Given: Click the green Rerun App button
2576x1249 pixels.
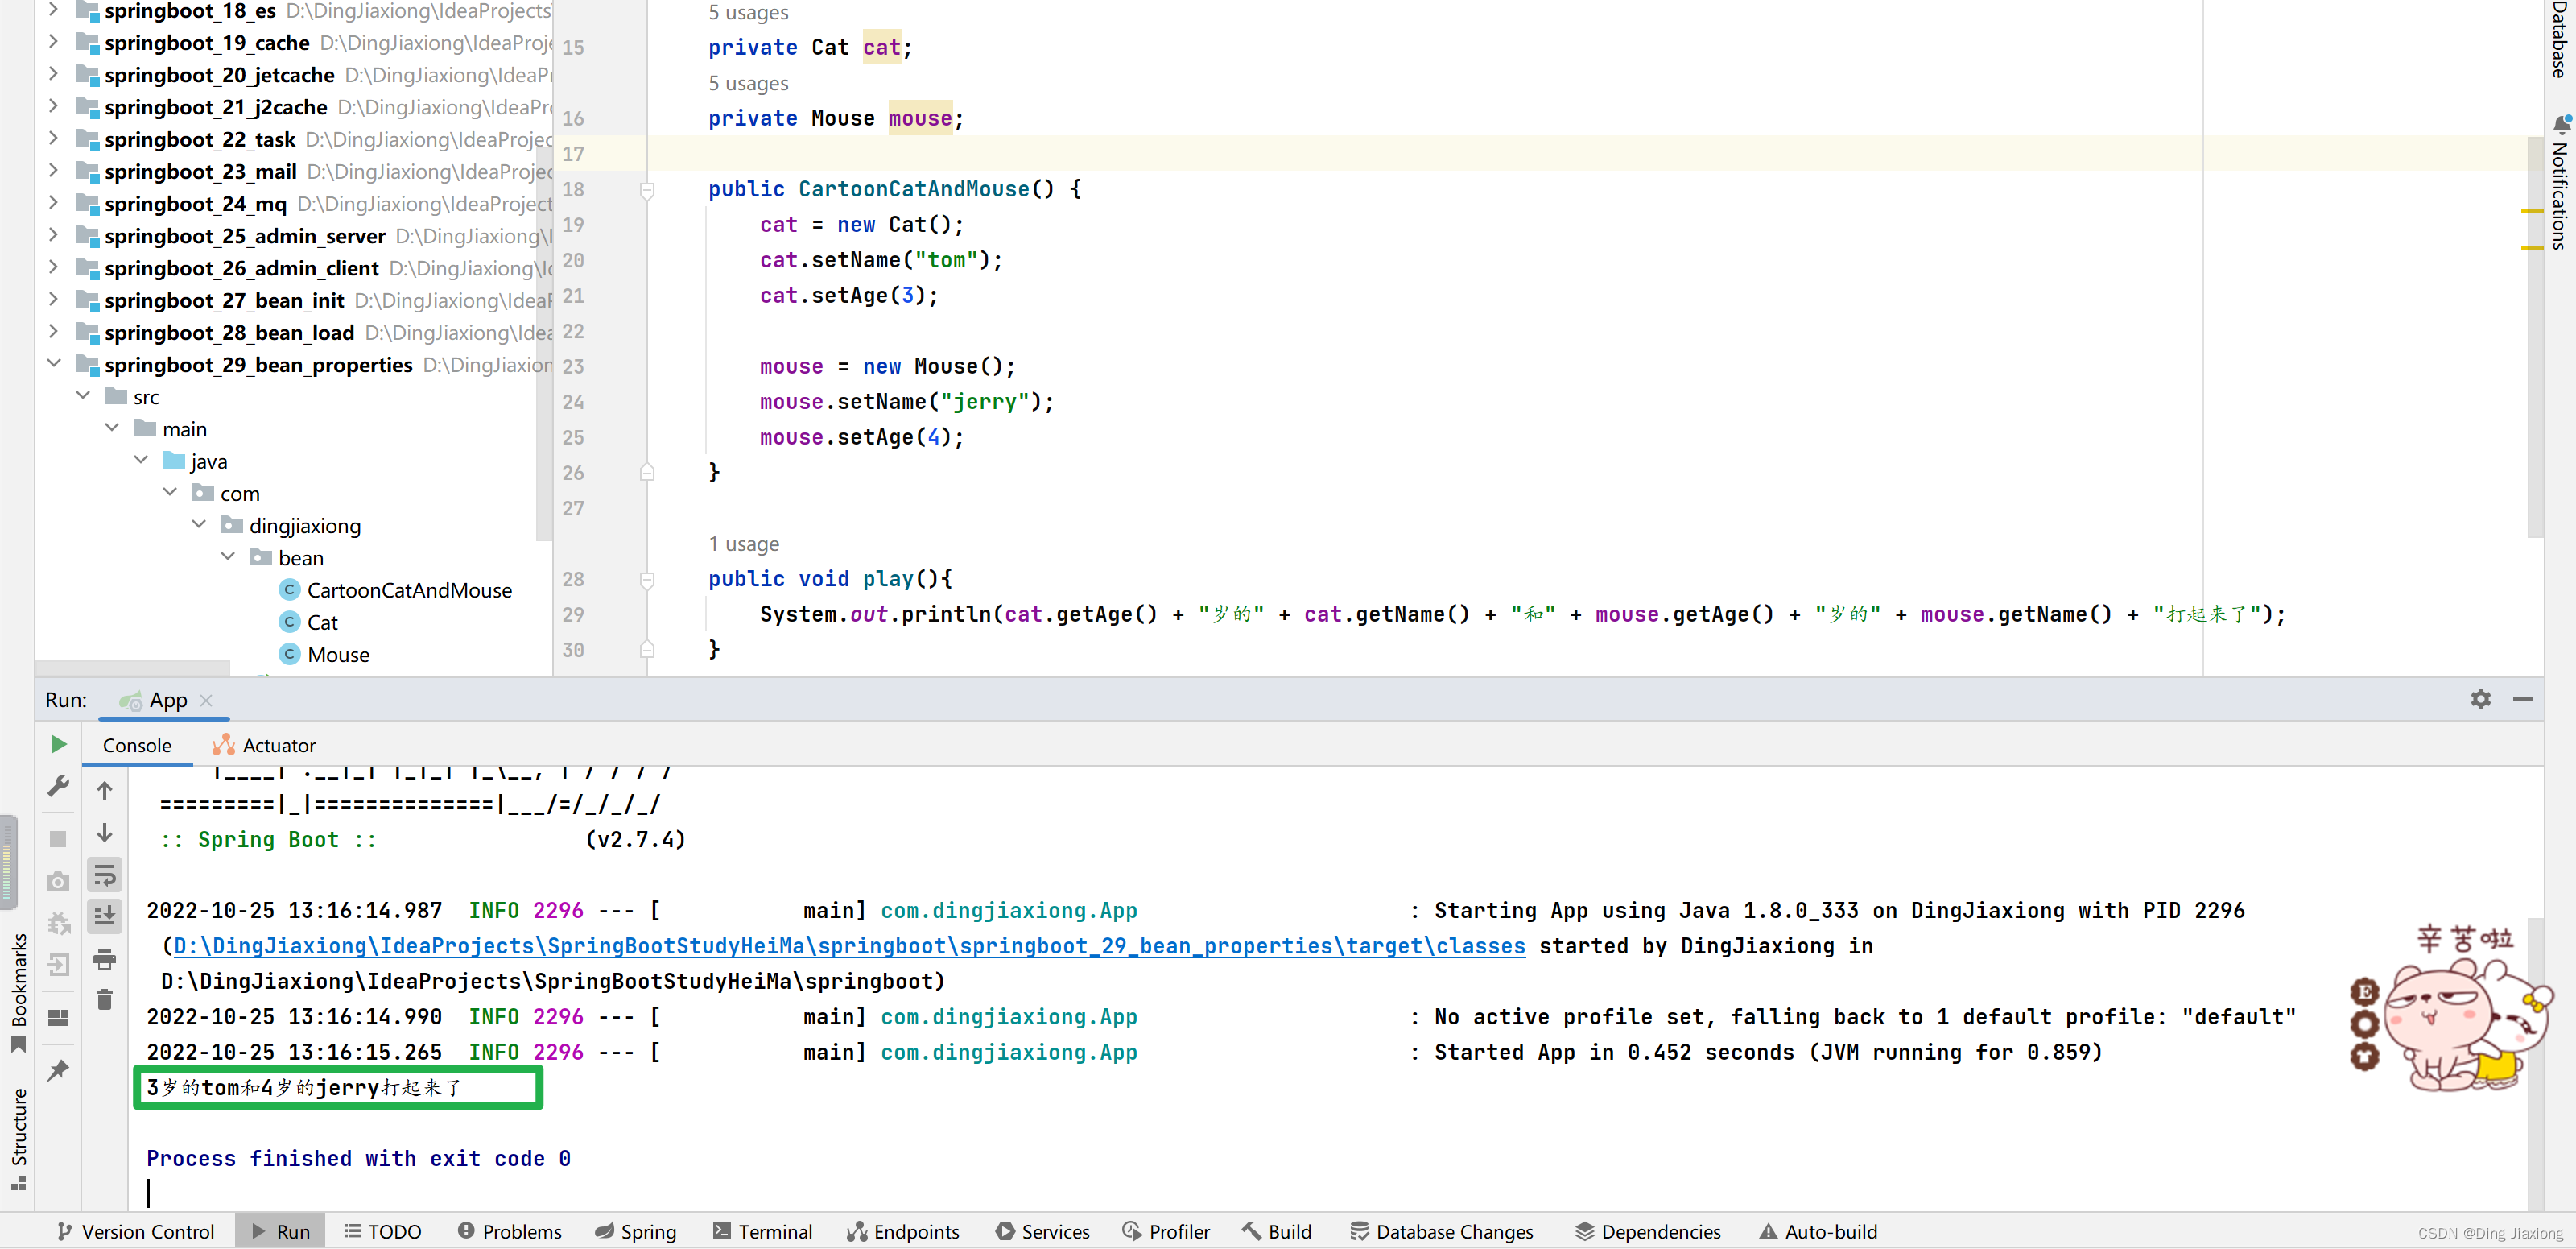Looking at the screenshot, I should coord(58,744).
